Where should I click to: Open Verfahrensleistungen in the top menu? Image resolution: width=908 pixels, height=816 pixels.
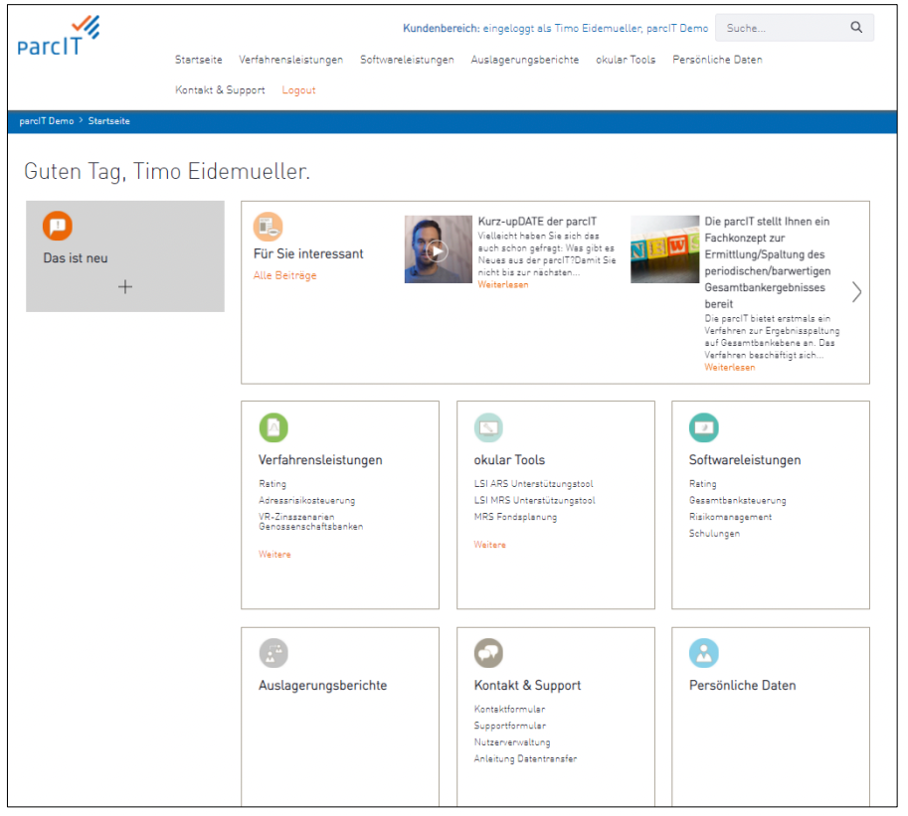291,60
